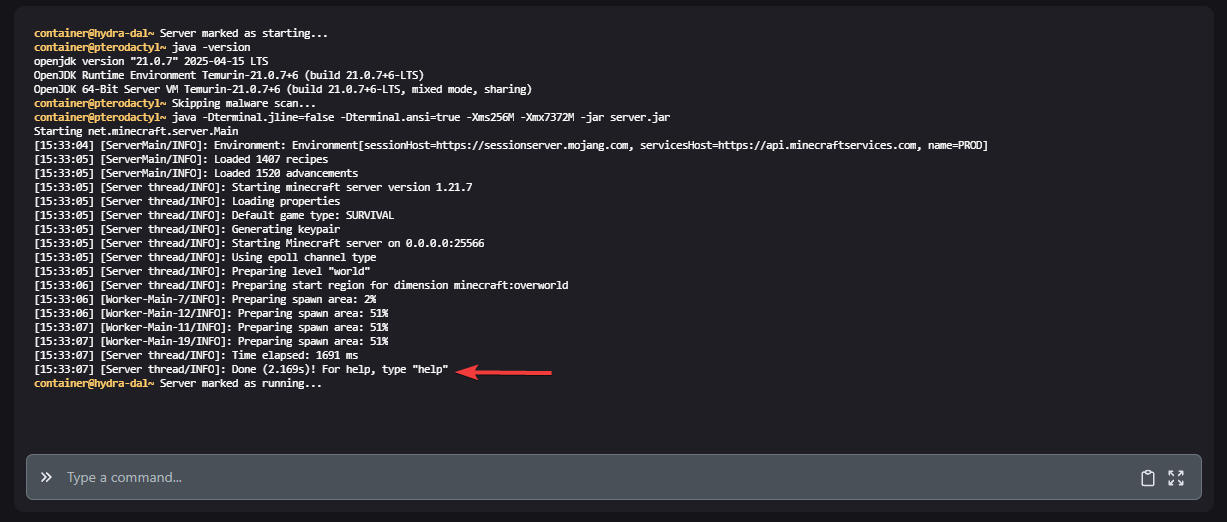Click the "Server marked as running..." line

178,383
